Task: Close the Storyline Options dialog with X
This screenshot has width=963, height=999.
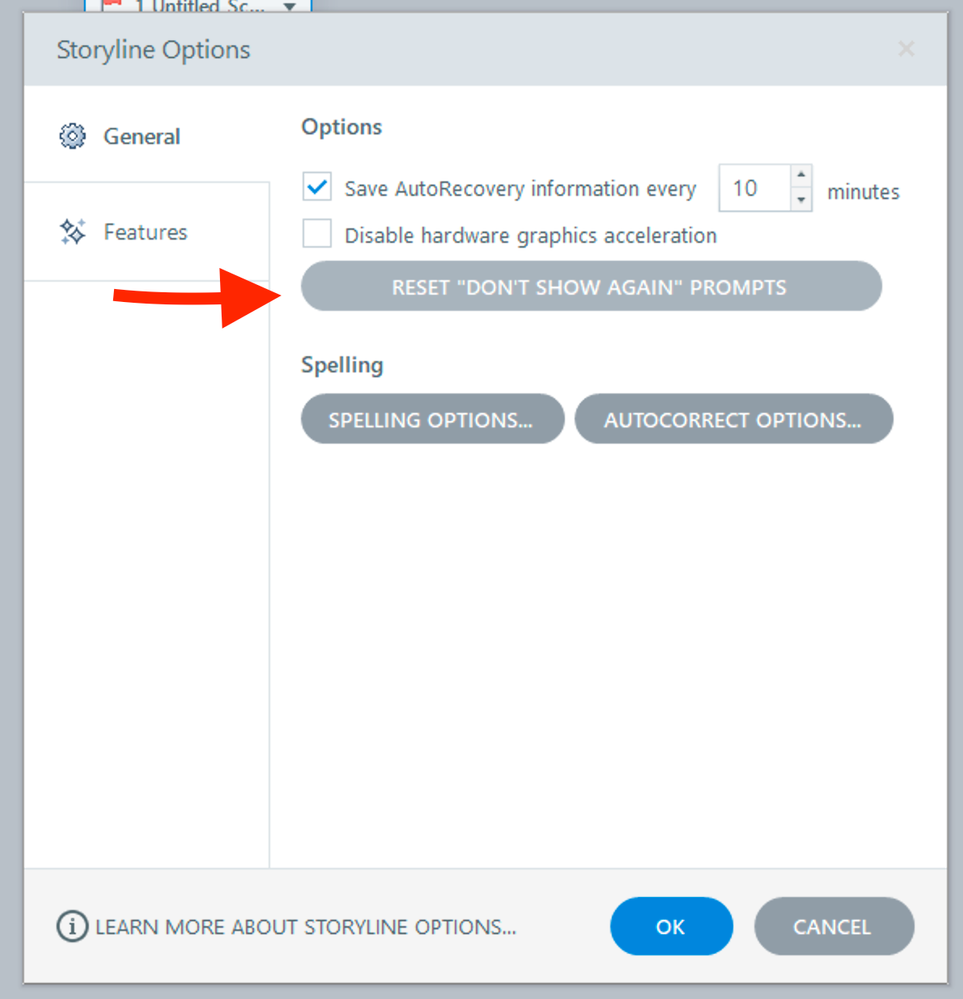Action: [x=906, y=49]
